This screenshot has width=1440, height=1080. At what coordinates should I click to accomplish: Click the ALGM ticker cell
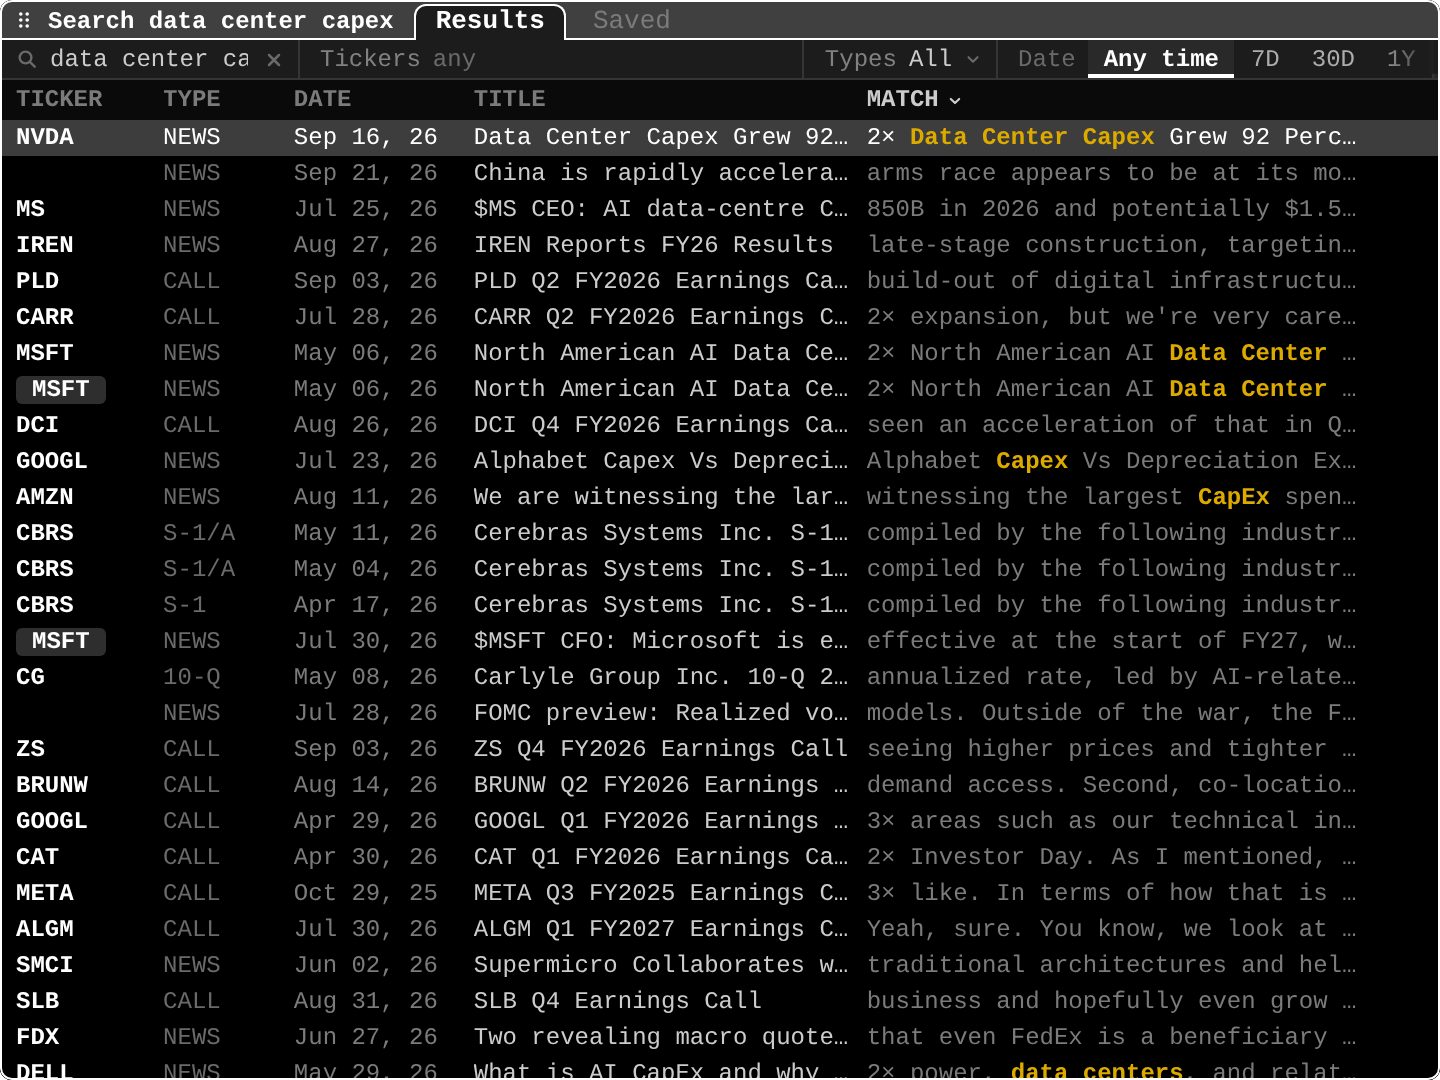coord(45,929)
